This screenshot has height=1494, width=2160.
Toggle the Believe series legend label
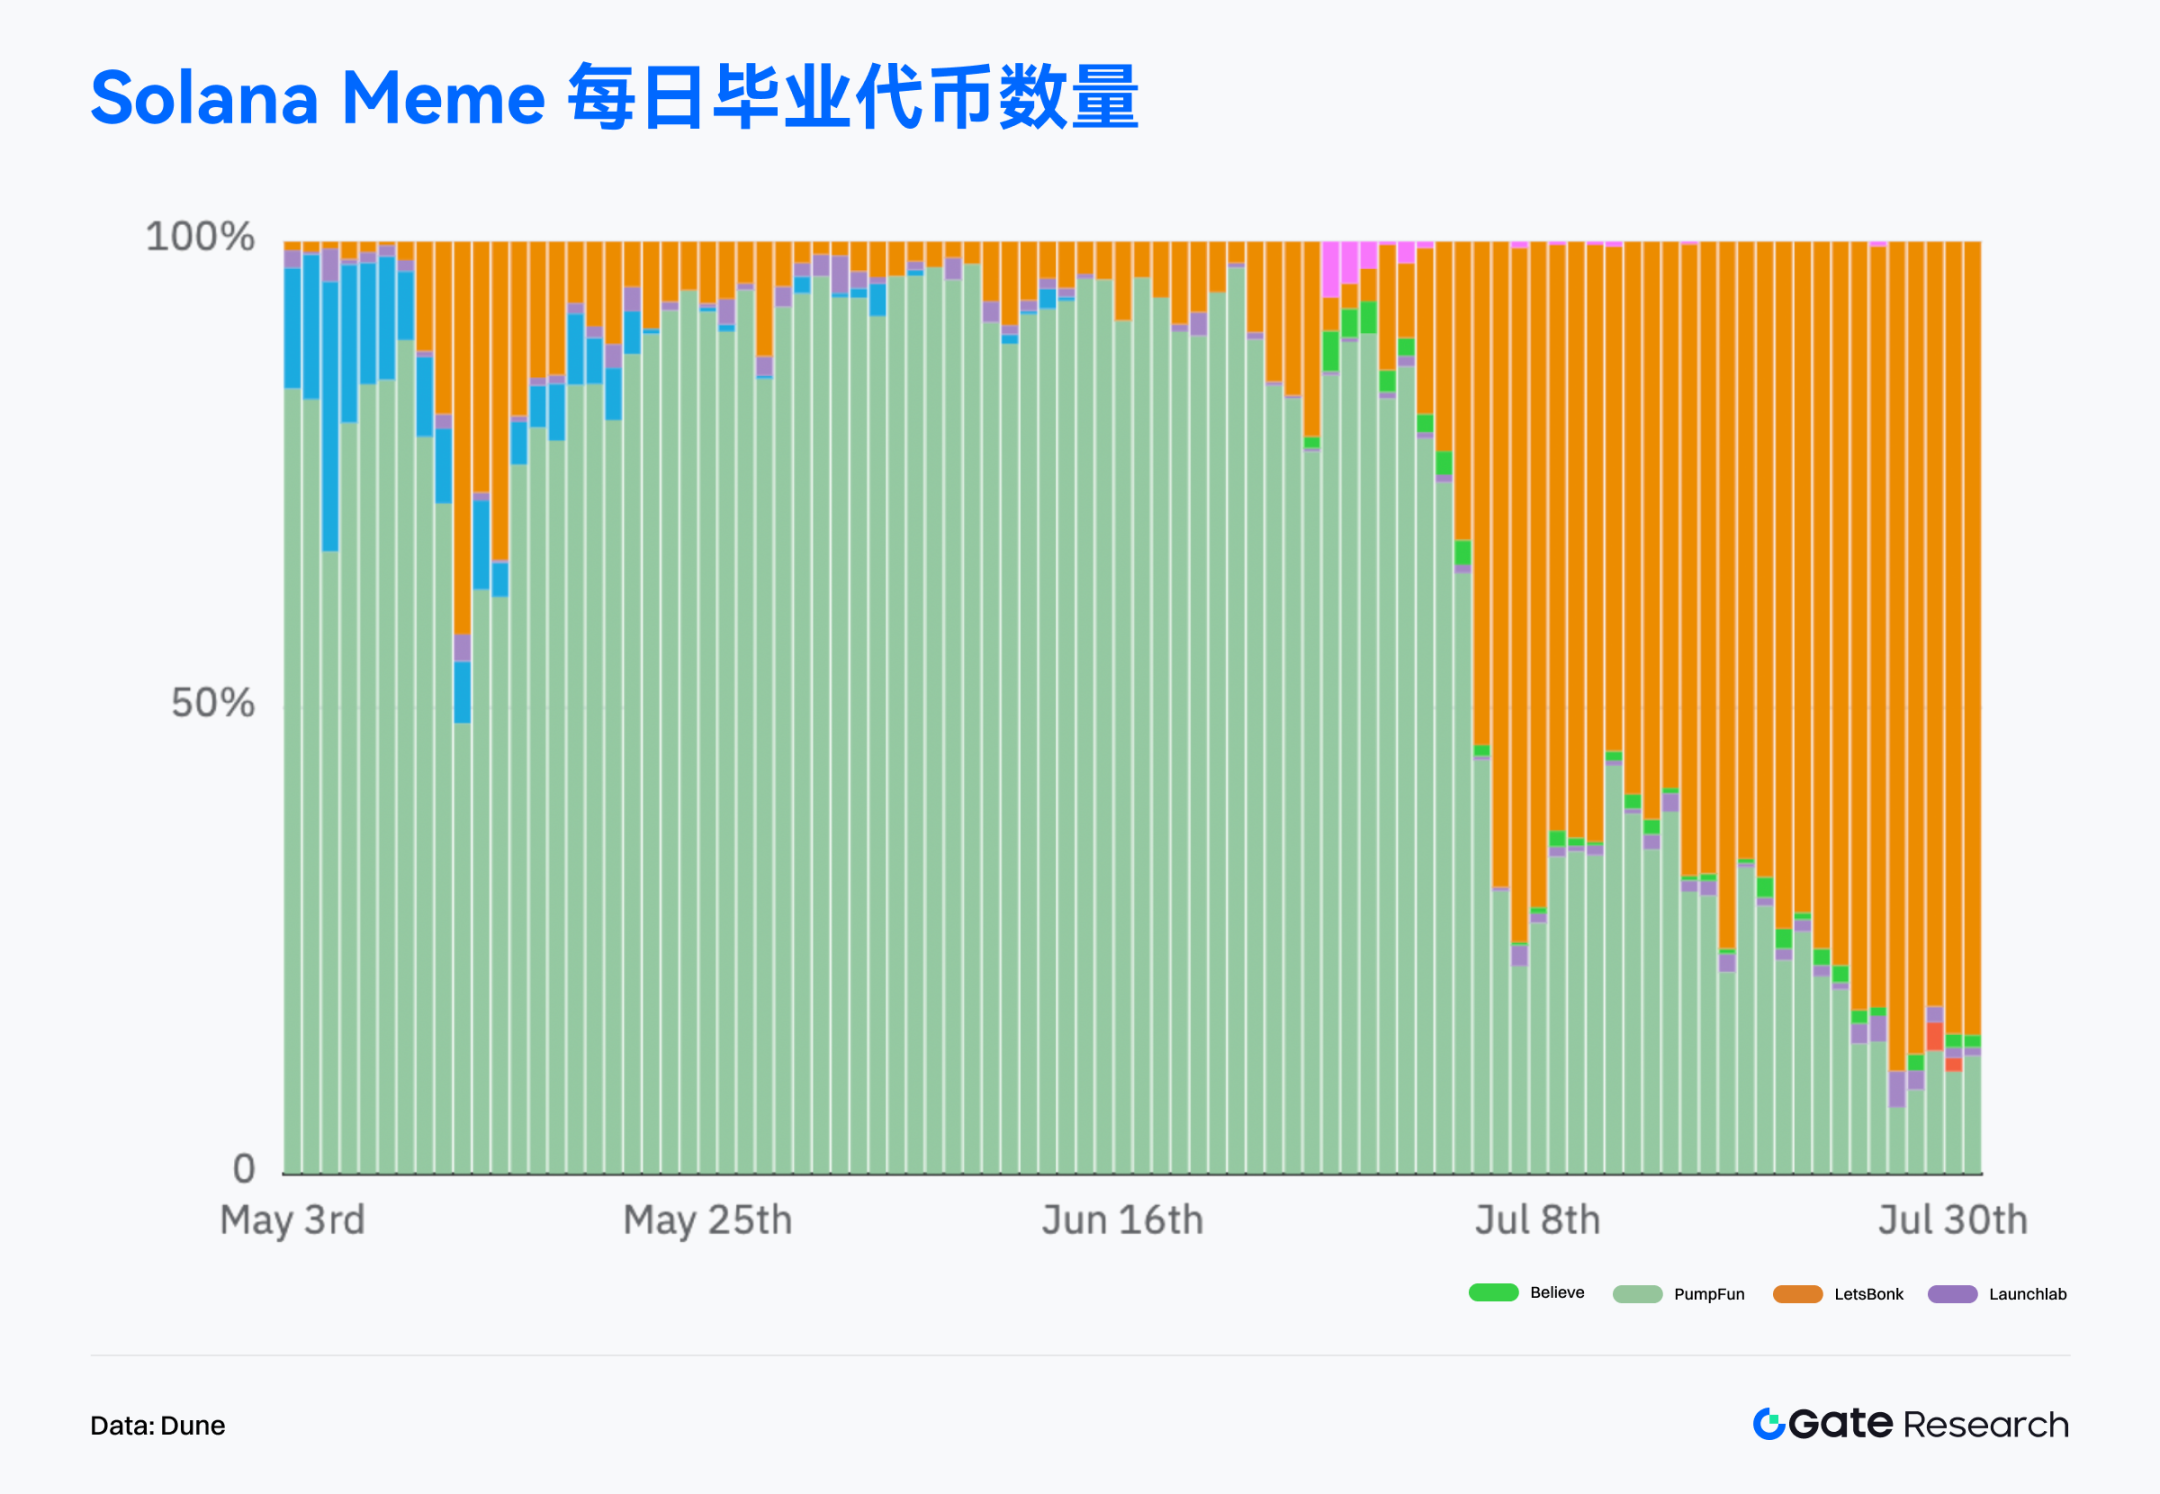click(1557, 1292)
